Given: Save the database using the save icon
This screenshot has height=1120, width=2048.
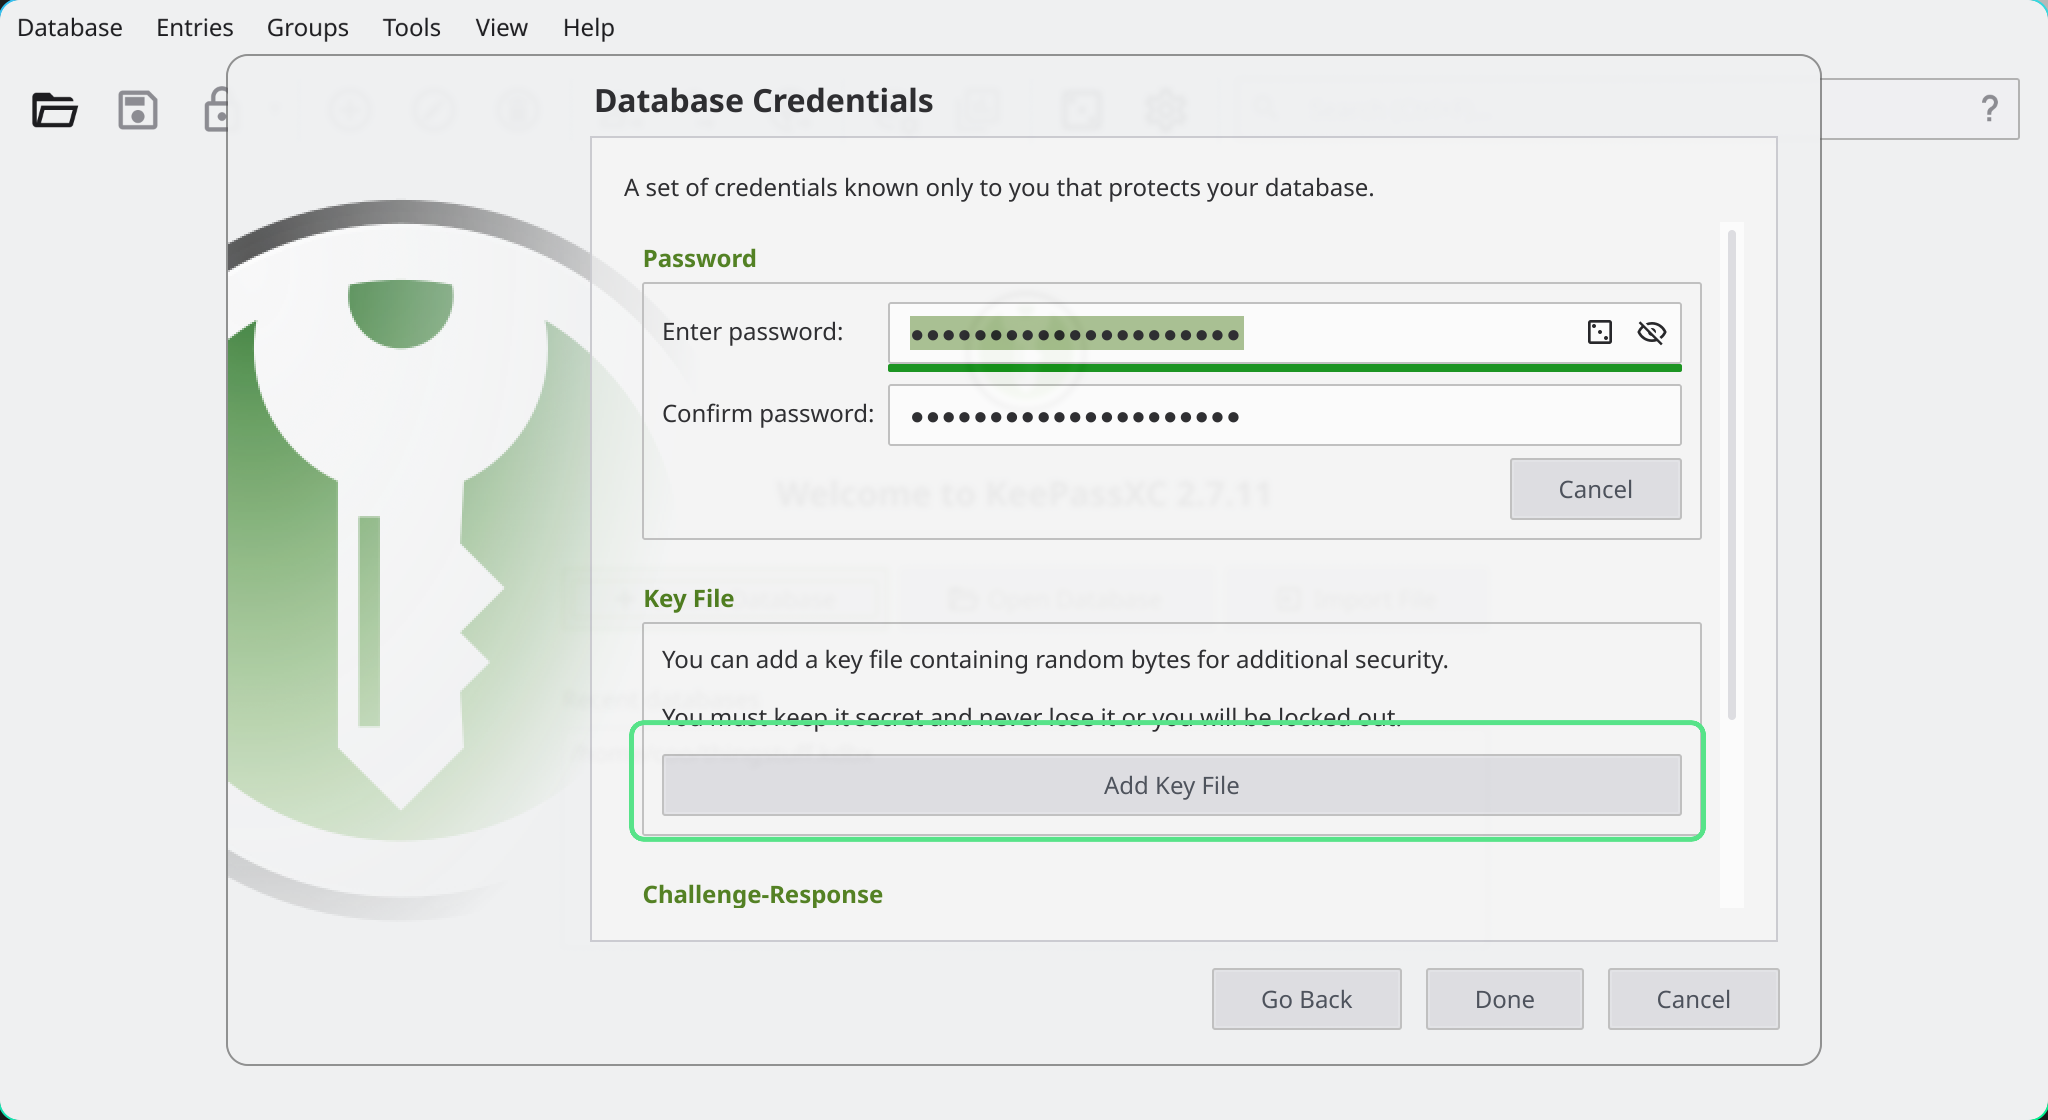Looking at the screenshot, I should coord(138,110).
